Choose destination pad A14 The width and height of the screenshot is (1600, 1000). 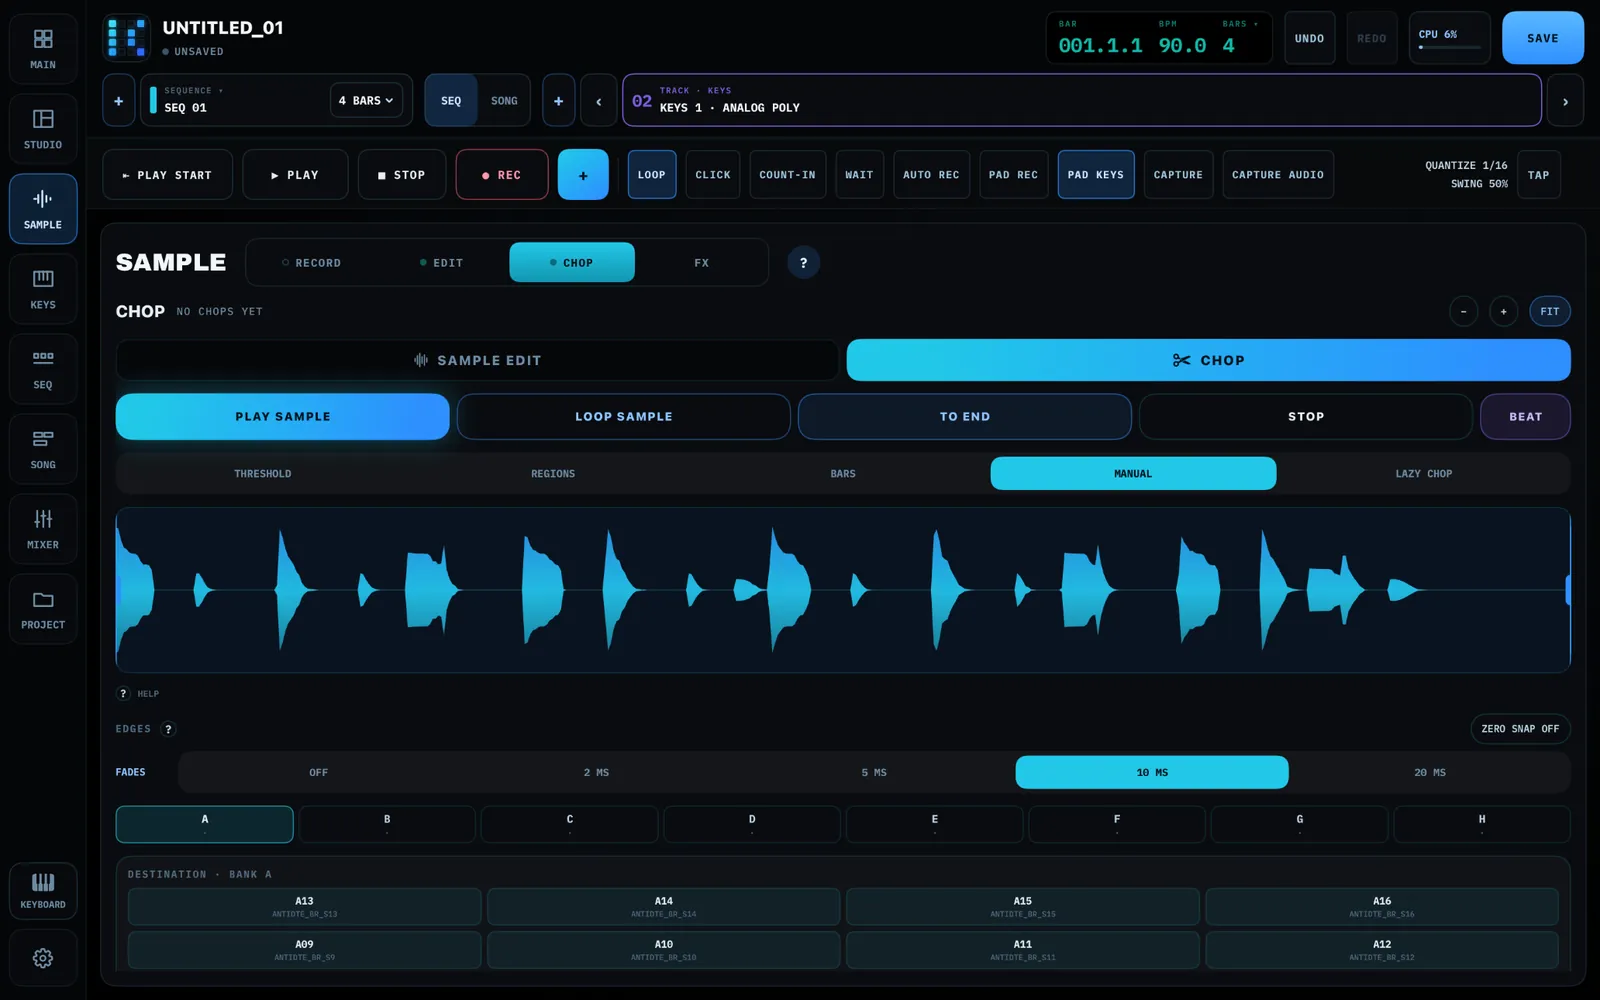coord(664,907)
